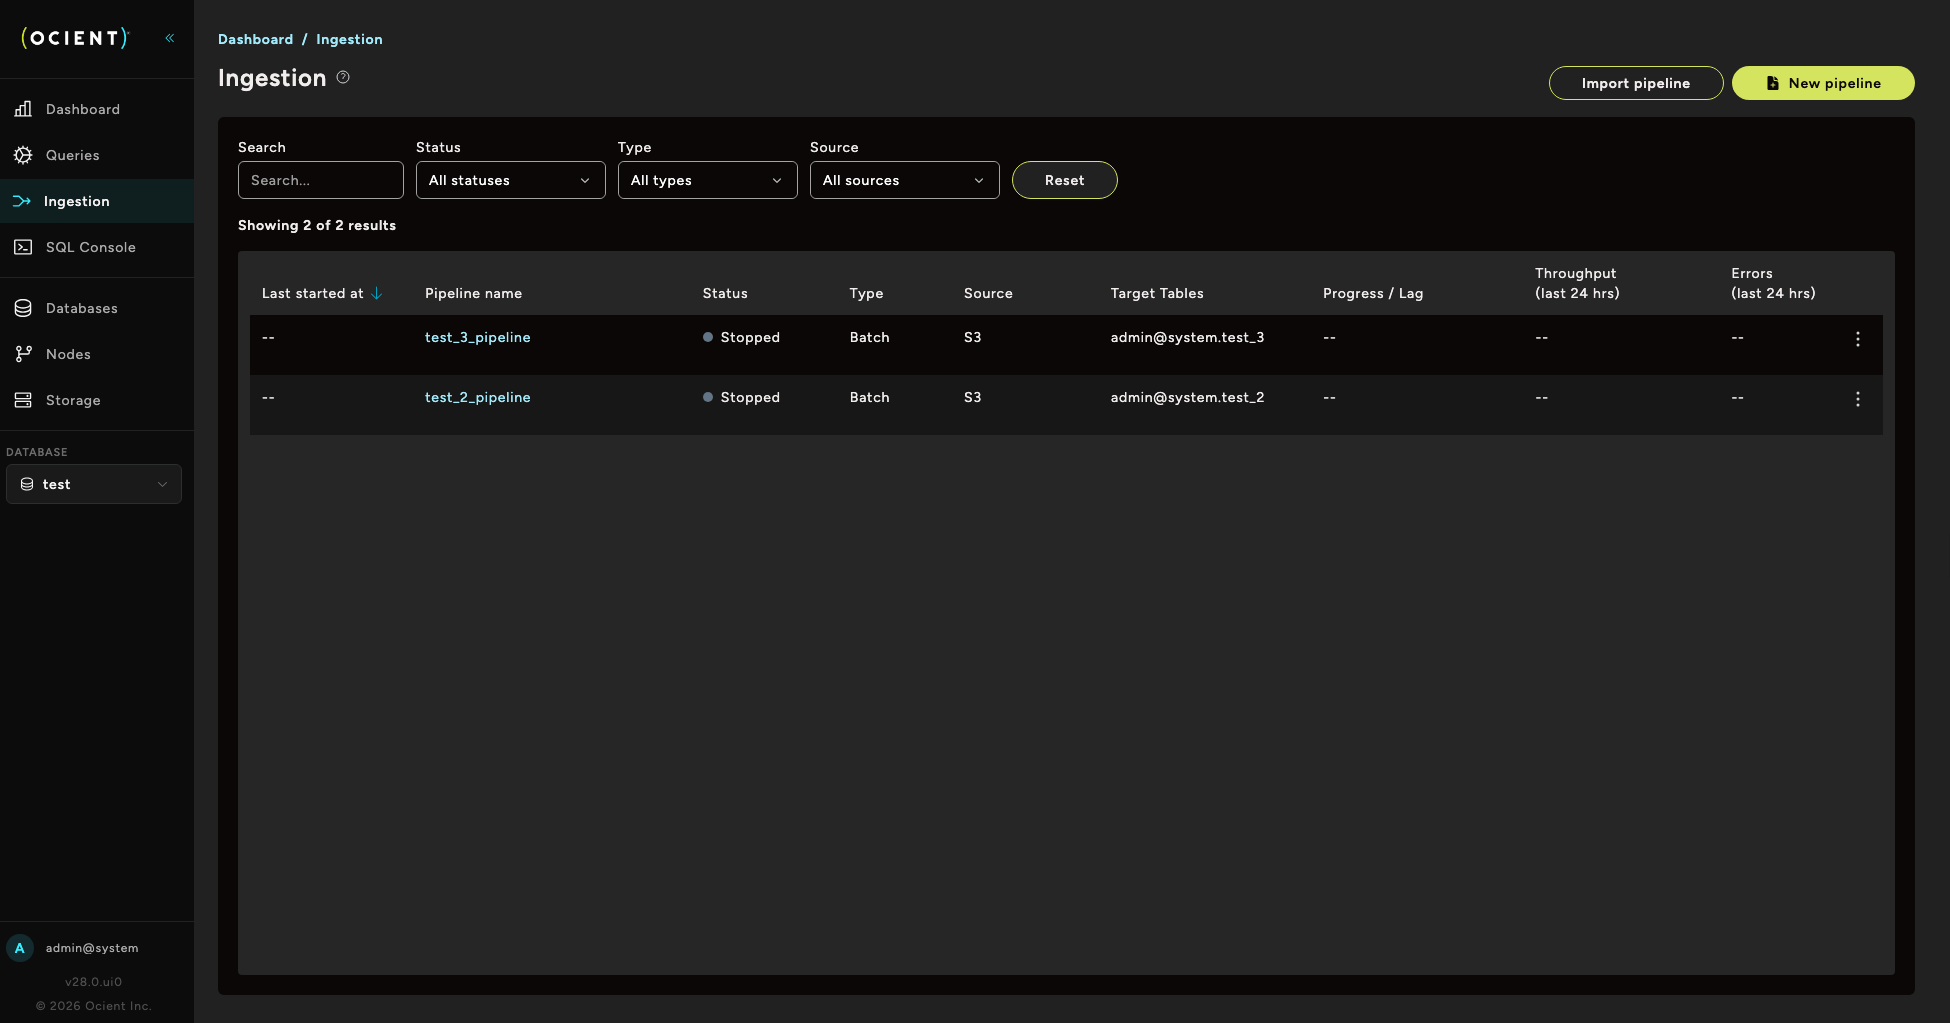This screenshot has height=1023, width=1950.
Task: Open the Ingestion help question-mark icon
Action: click(x=343, y=77)
